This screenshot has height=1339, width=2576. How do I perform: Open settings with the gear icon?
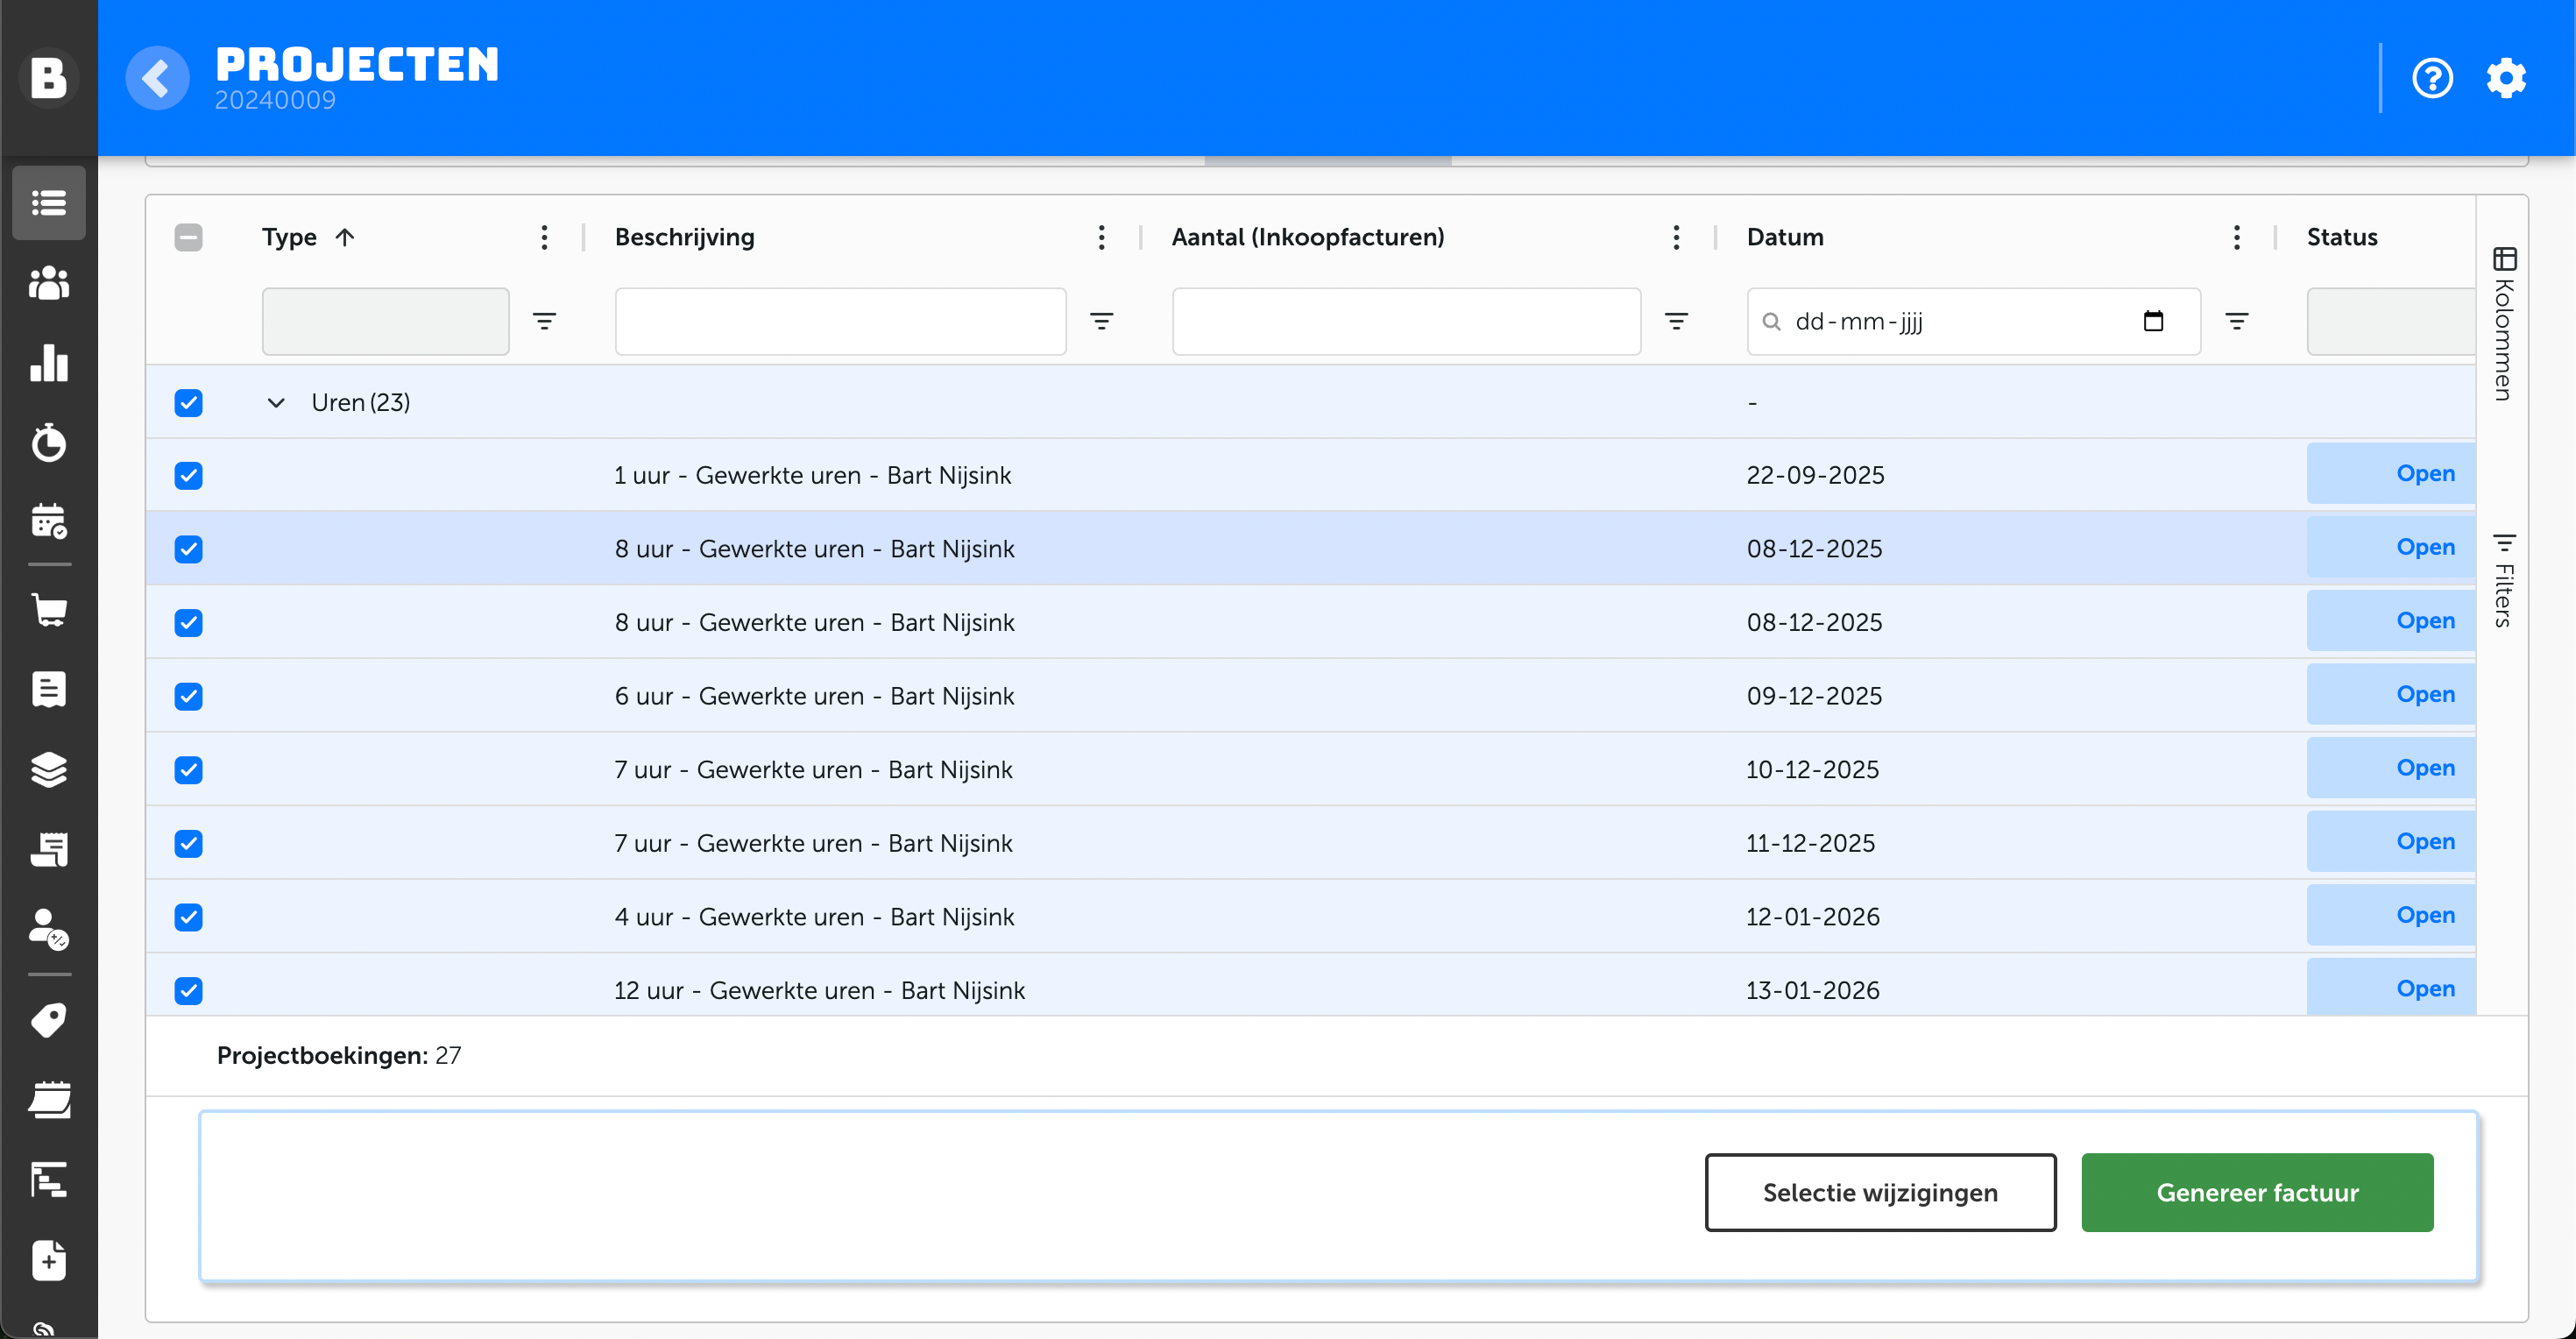pos(2506,78)
